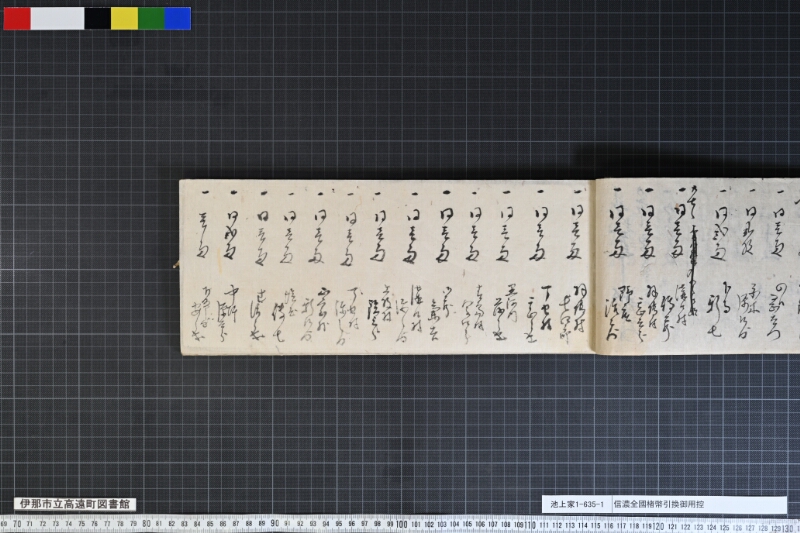Click the black color patch
Viewport: 800px width, 533px height.
97,18
